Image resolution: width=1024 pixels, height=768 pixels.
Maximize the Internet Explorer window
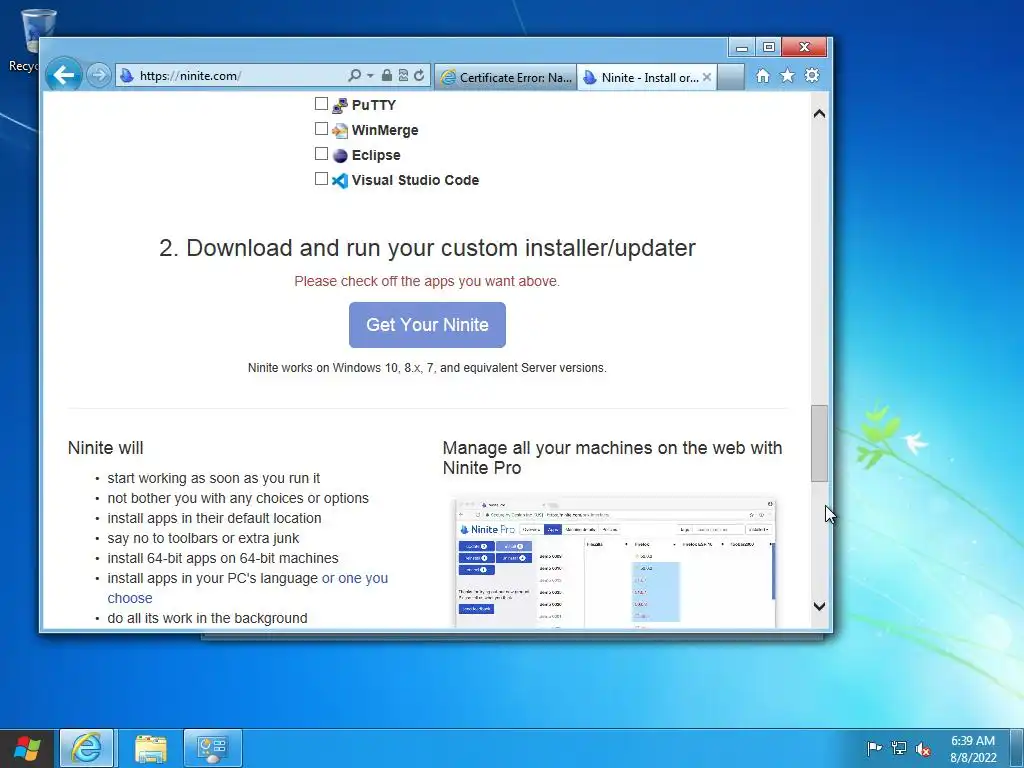click(769, 47)
